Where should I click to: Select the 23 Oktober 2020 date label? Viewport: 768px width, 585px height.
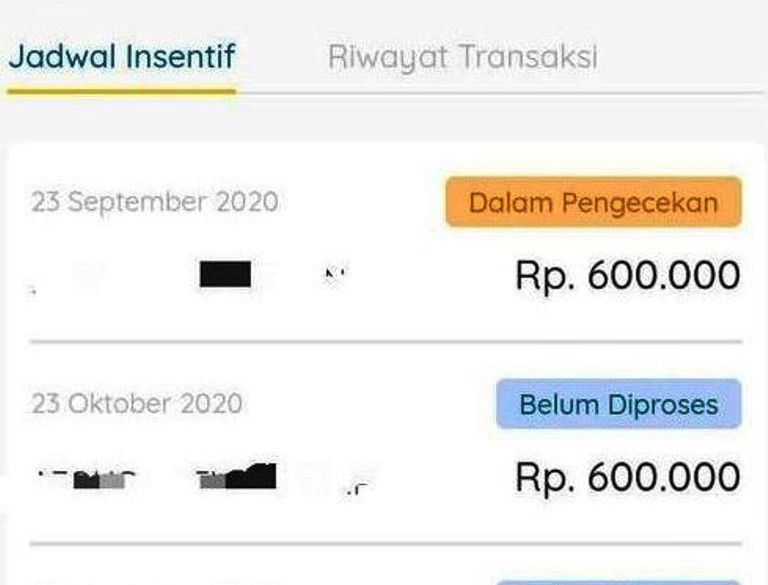(x=137, y=404)
